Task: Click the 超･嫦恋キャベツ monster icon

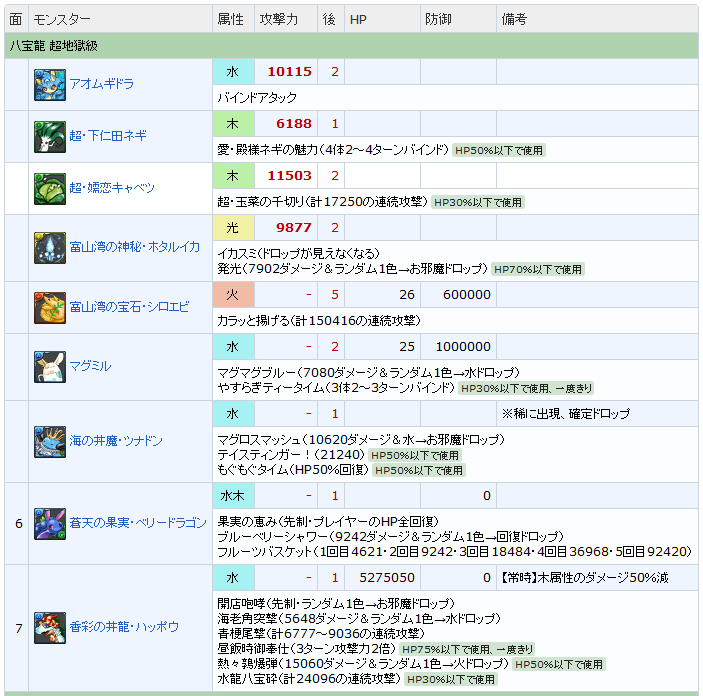Action: [50, 188]
